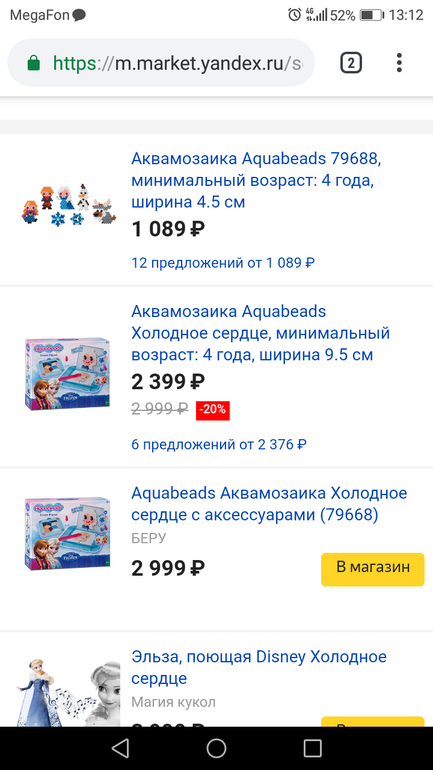
Task: View 12 предложений от 1 089 ₽ offers
Action: 223,263
